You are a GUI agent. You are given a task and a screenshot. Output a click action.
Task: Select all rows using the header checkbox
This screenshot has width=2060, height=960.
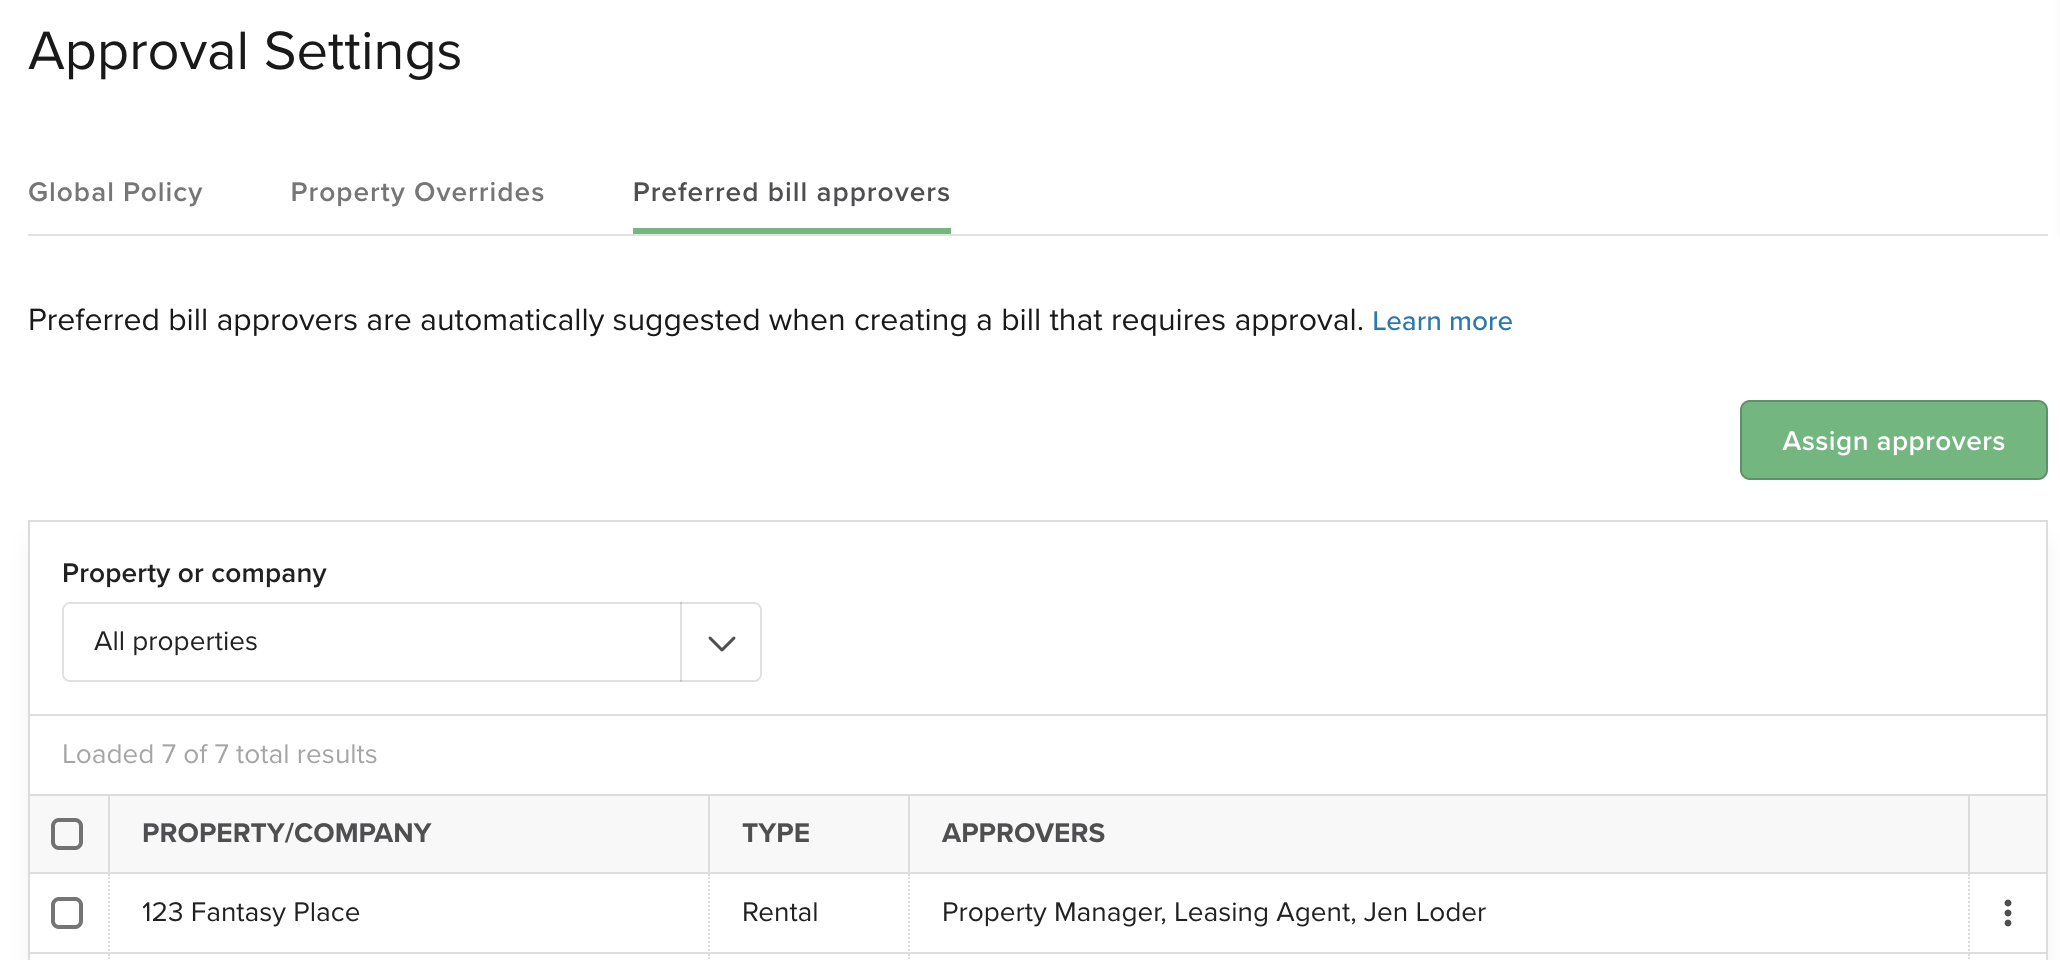pyautogui.click(x=68, y=833)
